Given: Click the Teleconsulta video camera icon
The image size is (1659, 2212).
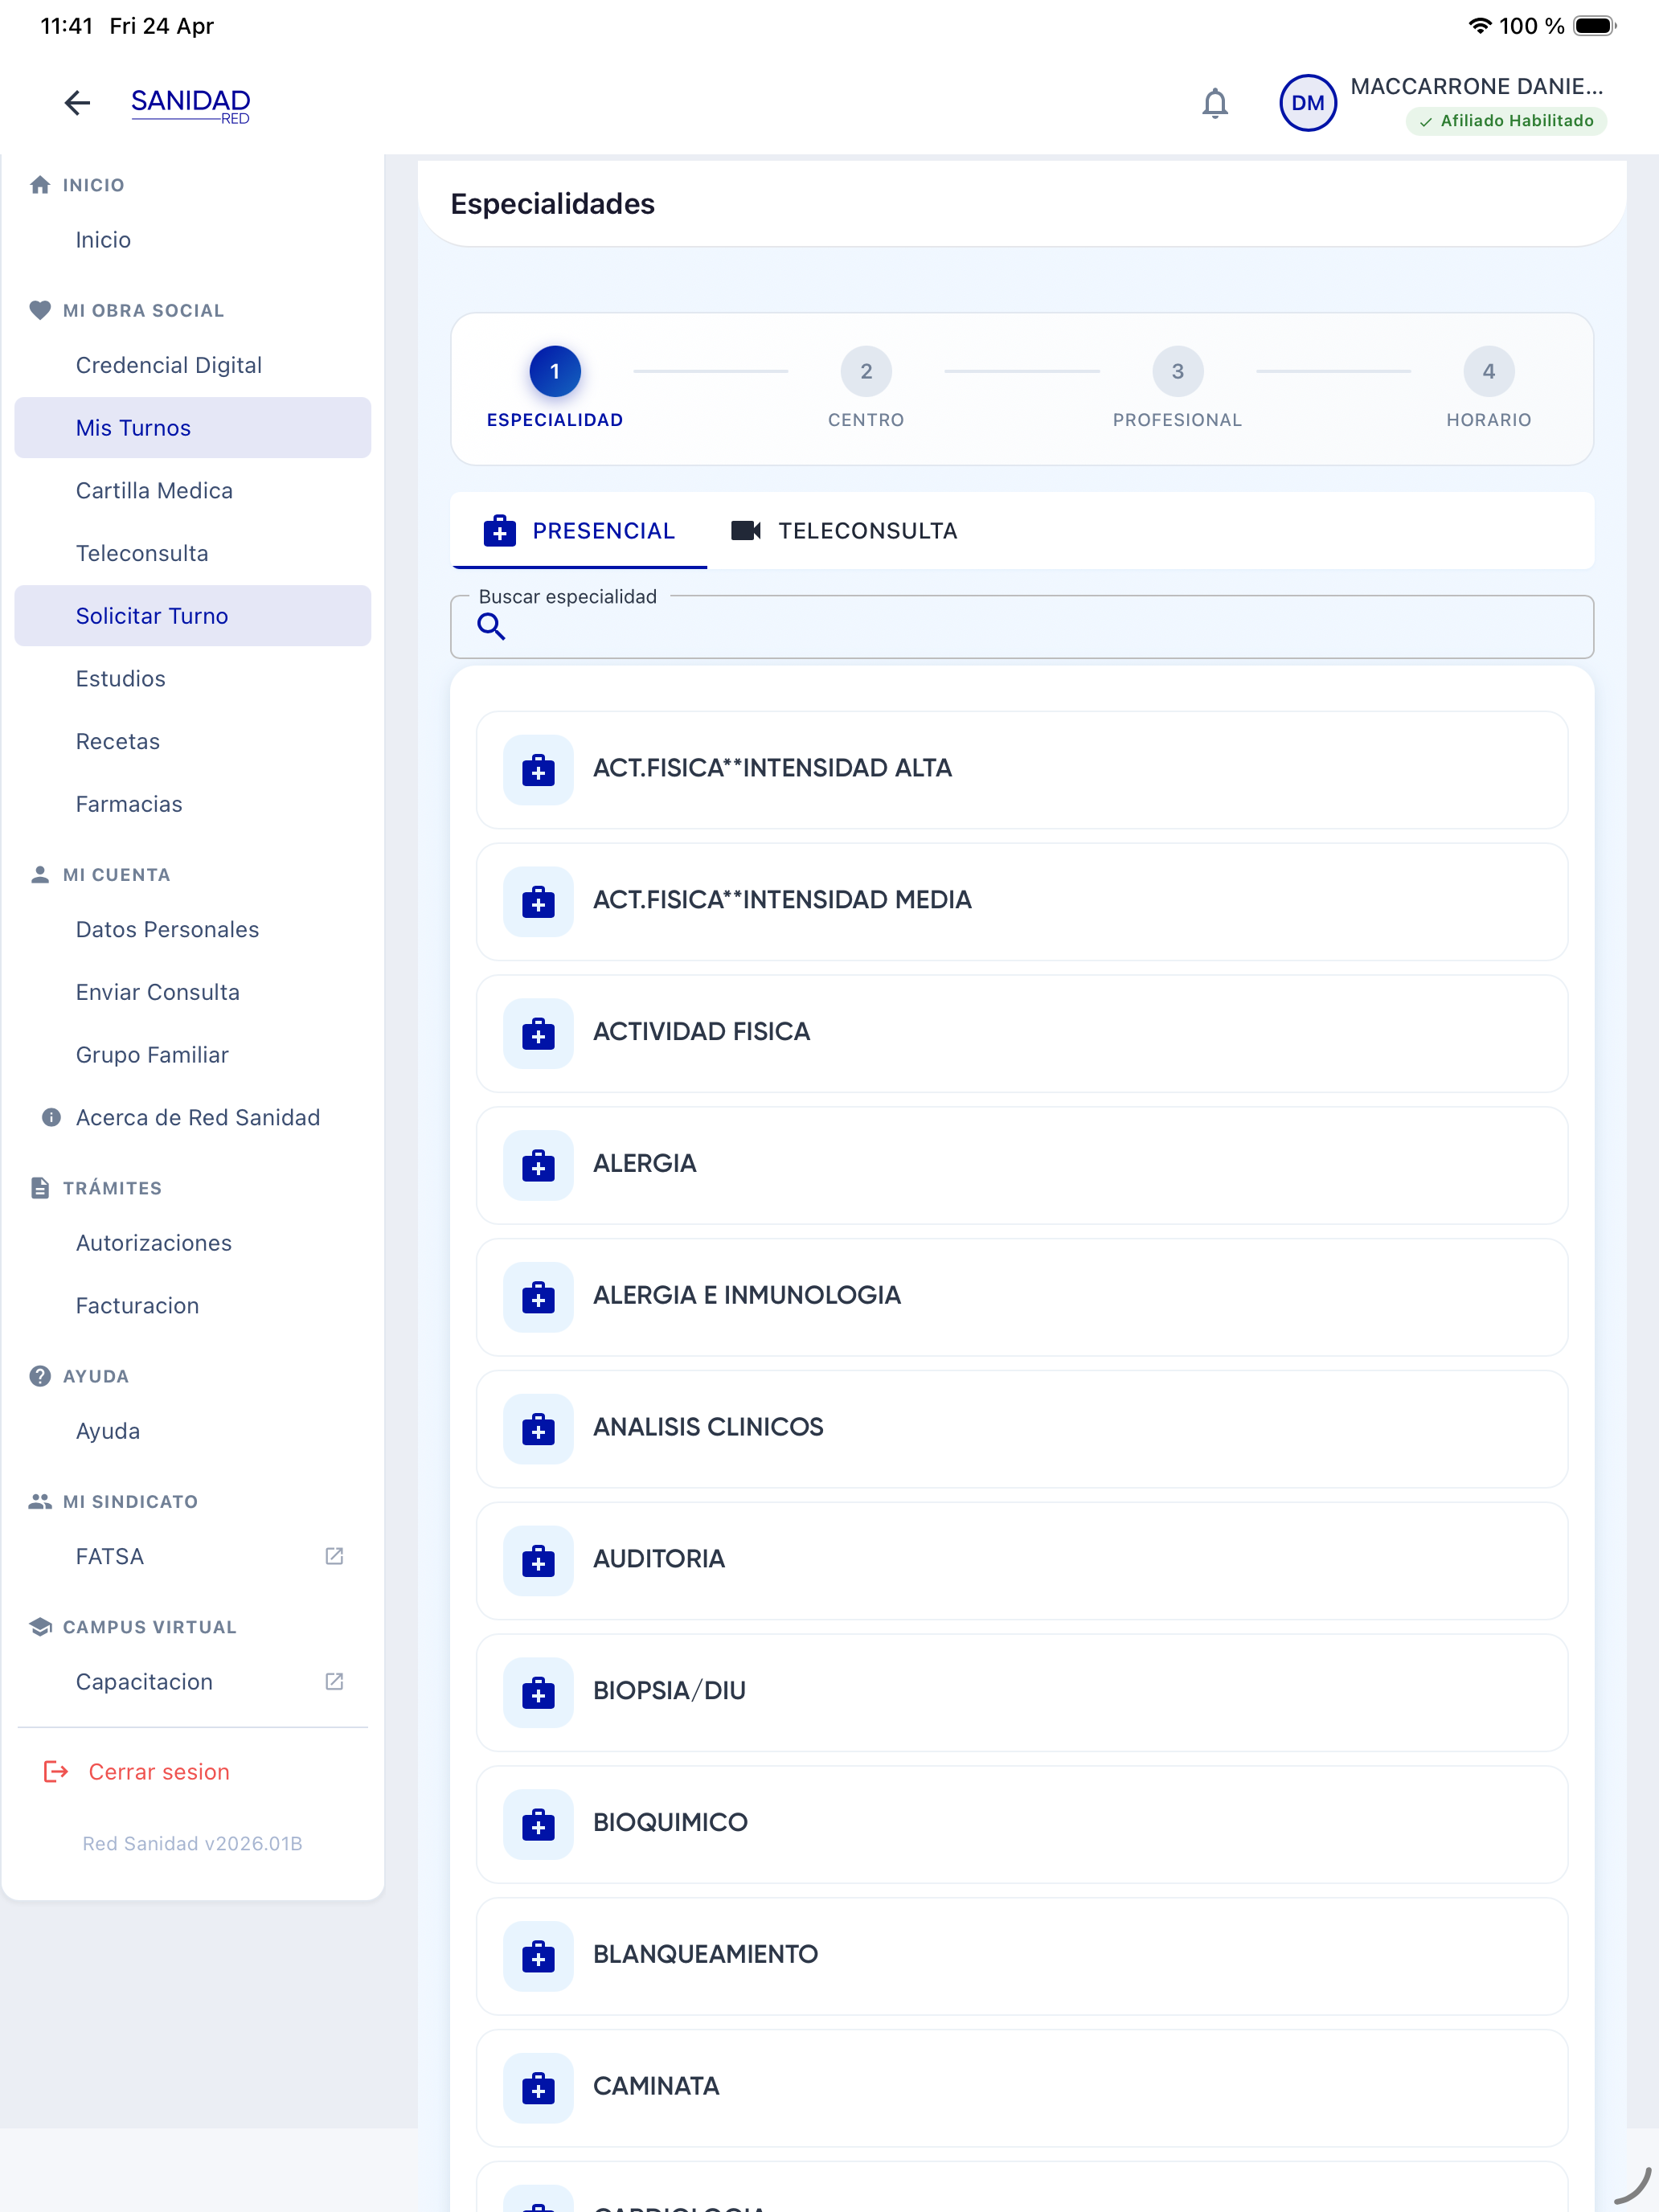Looking at the screenshot, I should (x=745, y=531).
